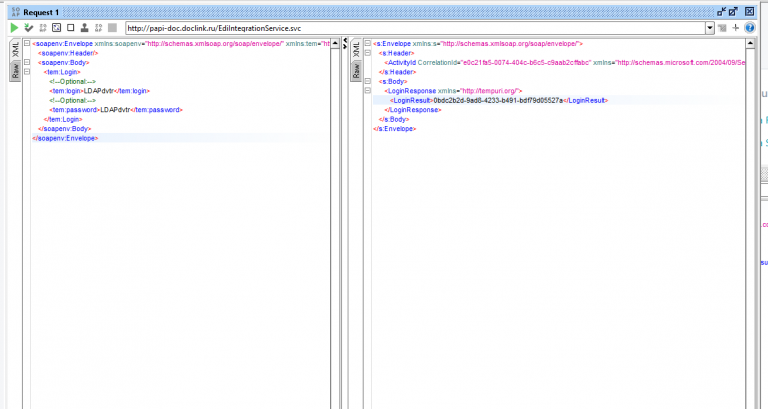Image resolution: width=768 pixels, height=409 pixels.
Task: Recreate the default request from schema
Action: pos(56,28)
